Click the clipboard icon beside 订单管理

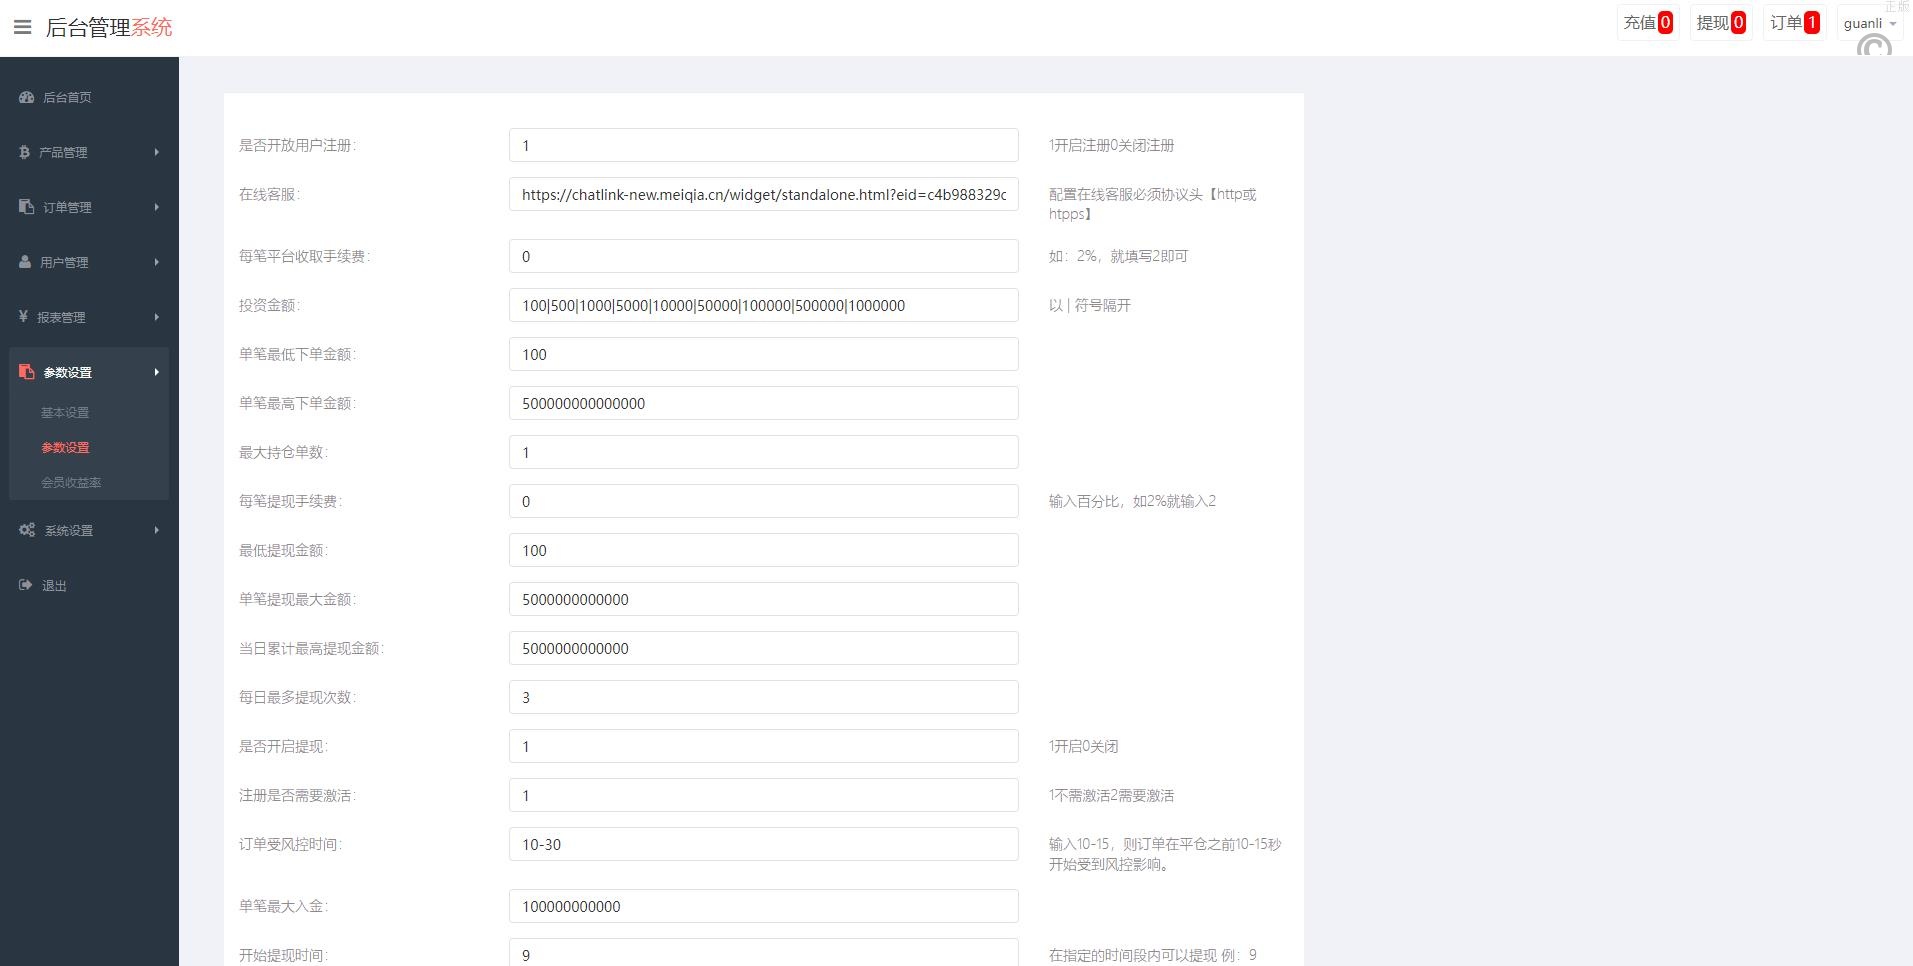(x=27, y=207)
